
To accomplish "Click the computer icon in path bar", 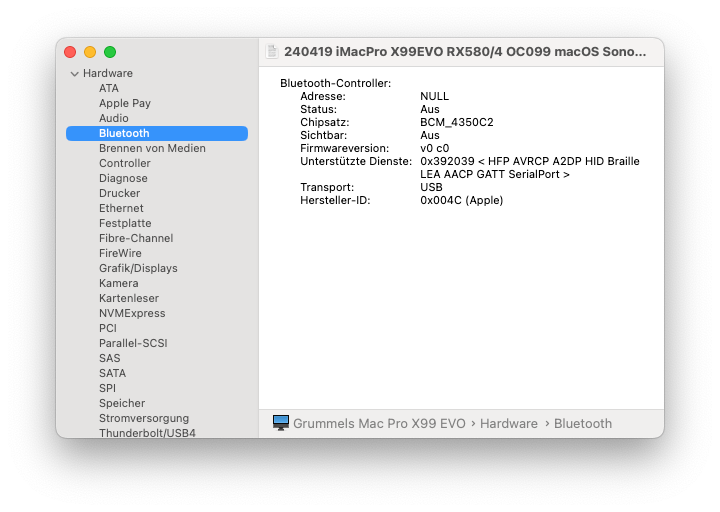I will coord(281,423).
